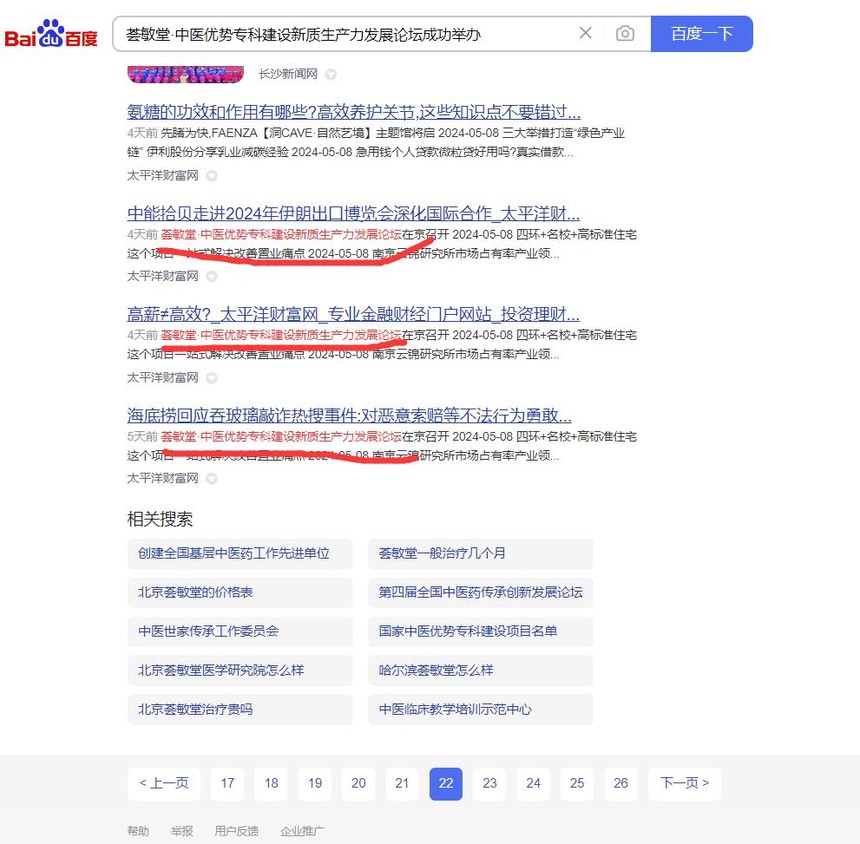Viewport: 860px width, 844px height.
Task: Click source icon under 中能拾贝 result
Action: tap(211, 276)
